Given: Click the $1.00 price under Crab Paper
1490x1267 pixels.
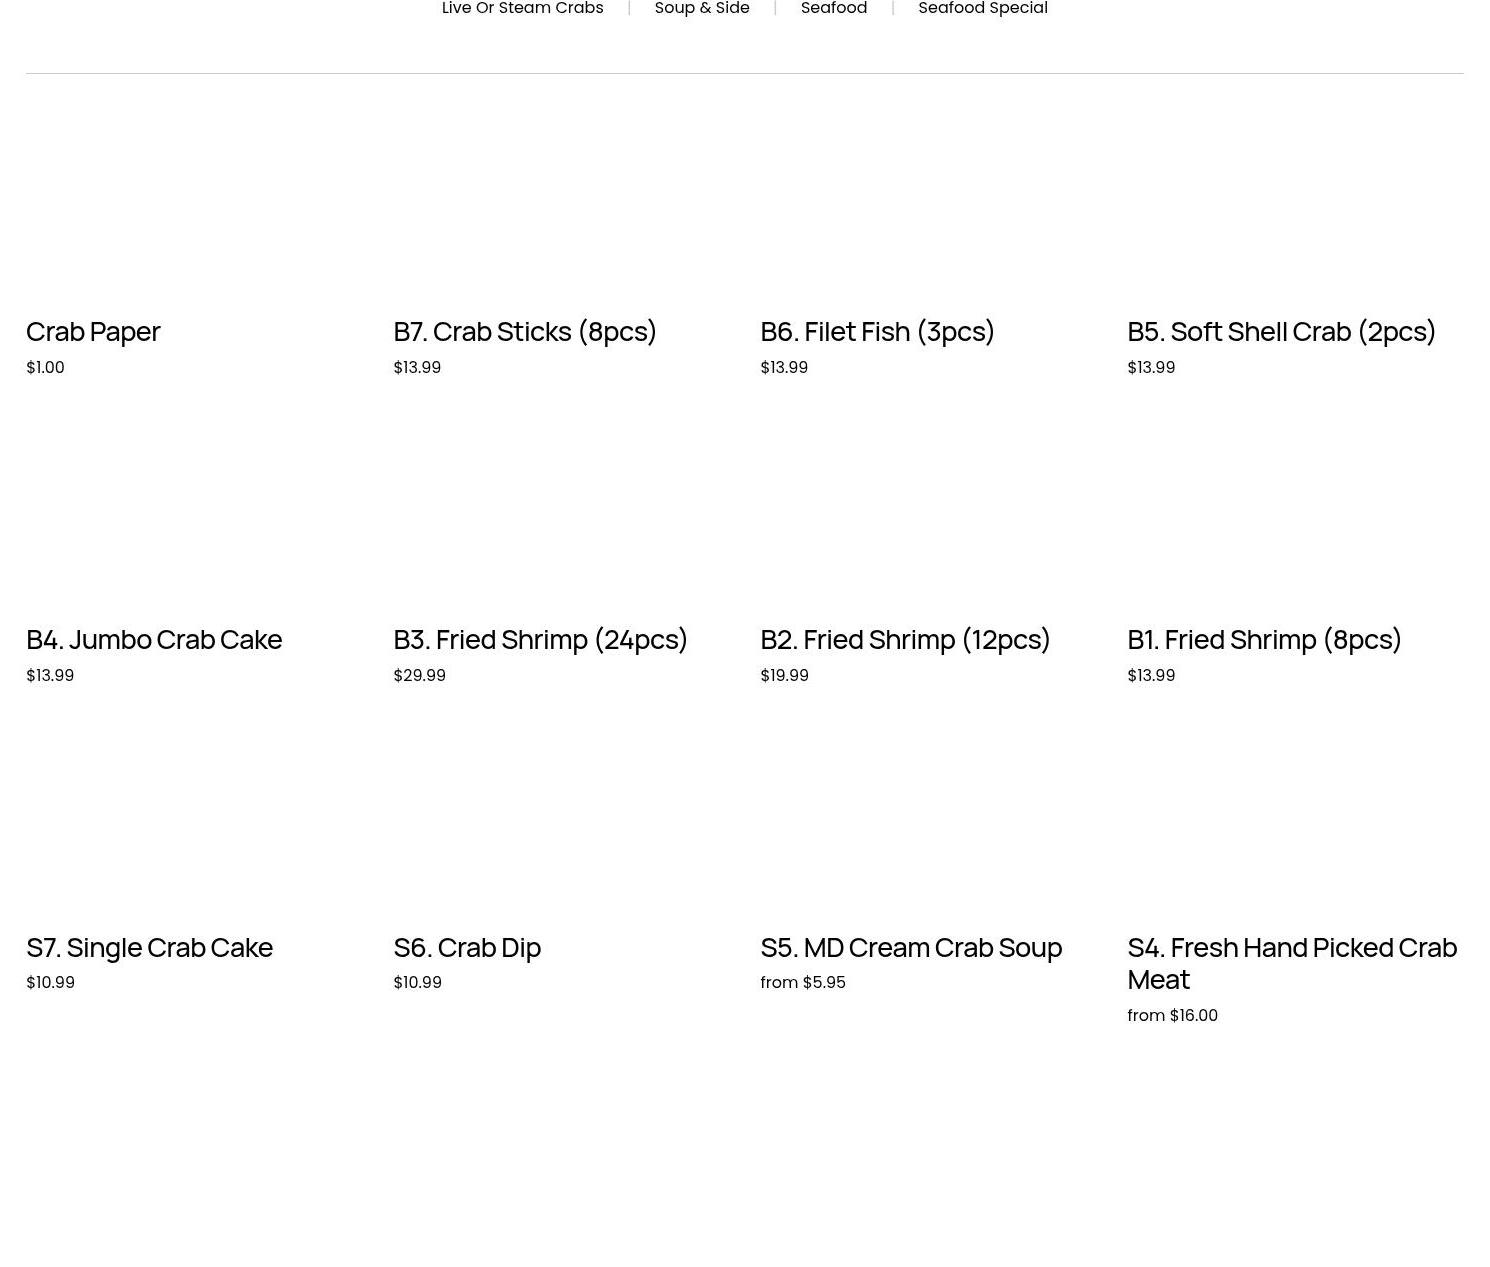Looking at the screenshot, I should pyautogui.click(x=45, y=367).
